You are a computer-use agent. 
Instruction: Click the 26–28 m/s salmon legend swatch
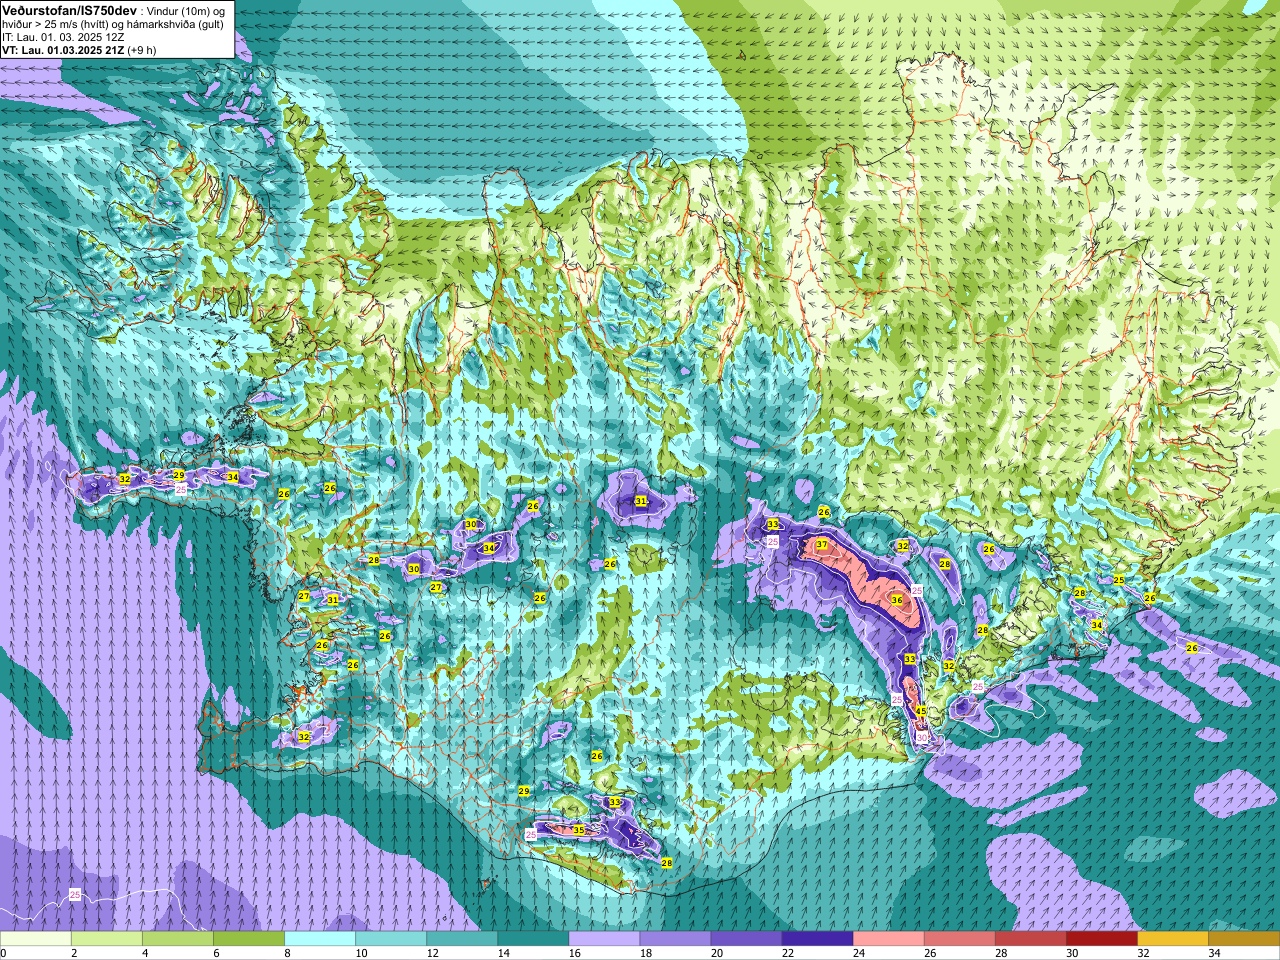point(959,939)
